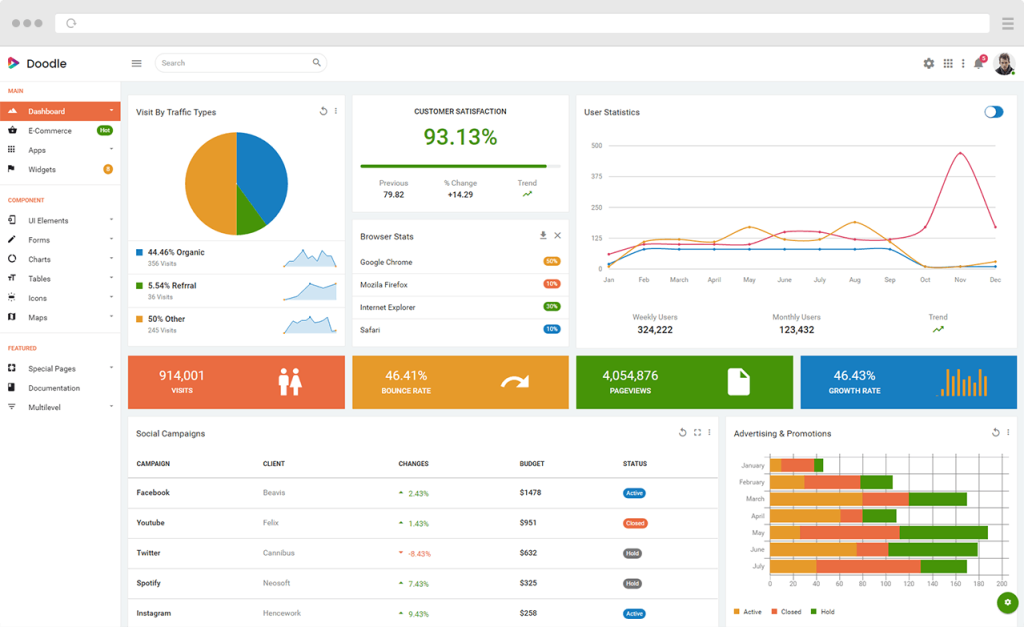
Task: Click the Active status badge for Instagram
Action: [x=634, y=613]
